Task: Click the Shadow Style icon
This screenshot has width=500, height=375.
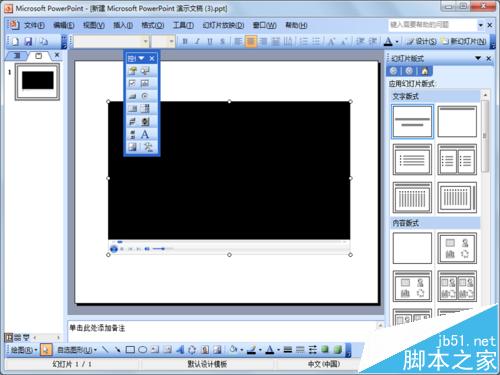Action: coord(325,350)
